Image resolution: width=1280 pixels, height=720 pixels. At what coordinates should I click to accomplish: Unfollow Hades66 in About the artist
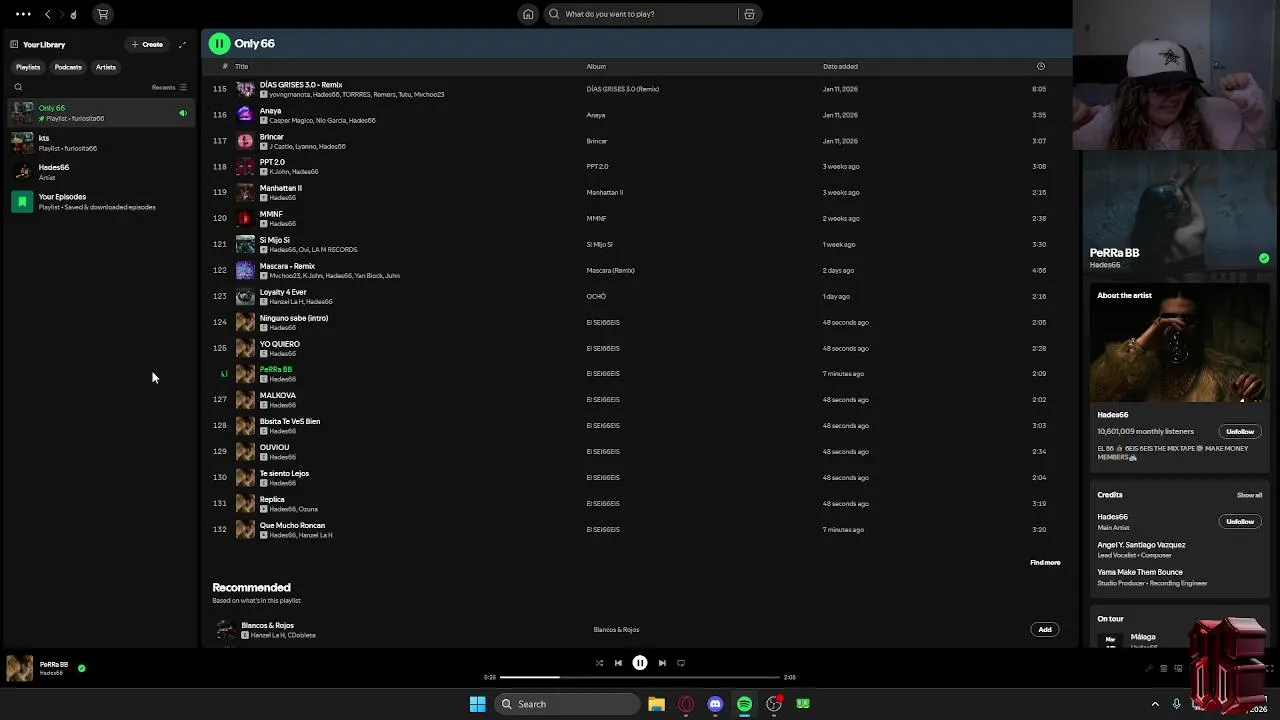coord(1240,432)
